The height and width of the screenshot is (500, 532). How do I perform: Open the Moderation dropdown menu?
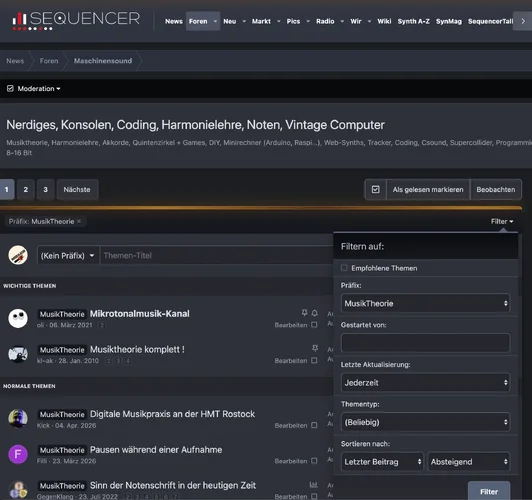[x=39, y=89]
